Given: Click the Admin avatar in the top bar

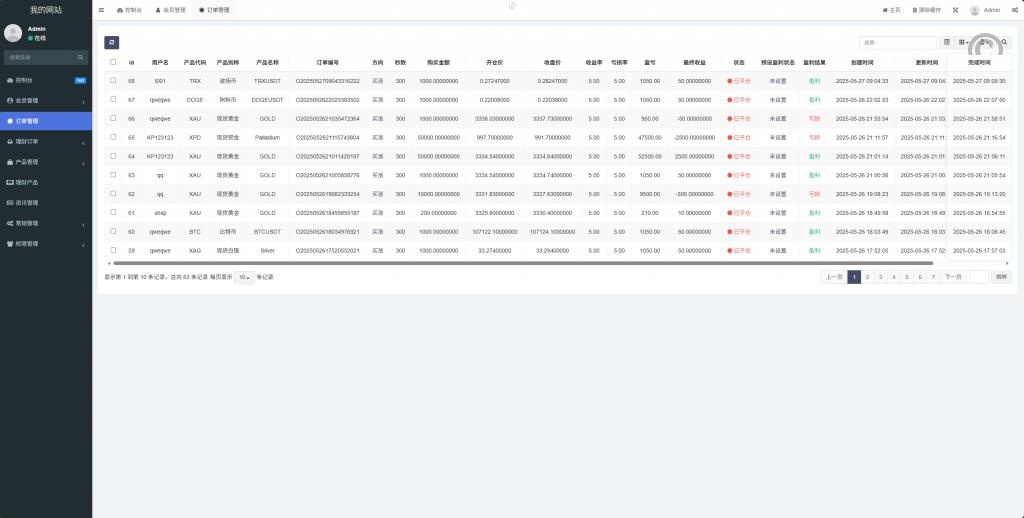Looking at the screenshot, I should (975, 10).
